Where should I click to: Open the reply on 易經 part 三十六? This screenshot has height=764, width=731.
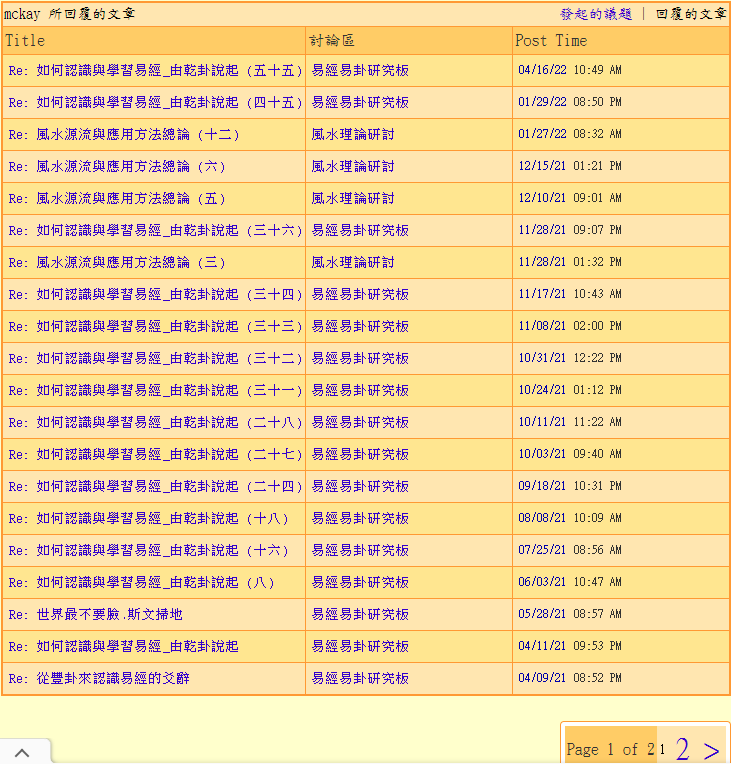(x=155, y=231)
